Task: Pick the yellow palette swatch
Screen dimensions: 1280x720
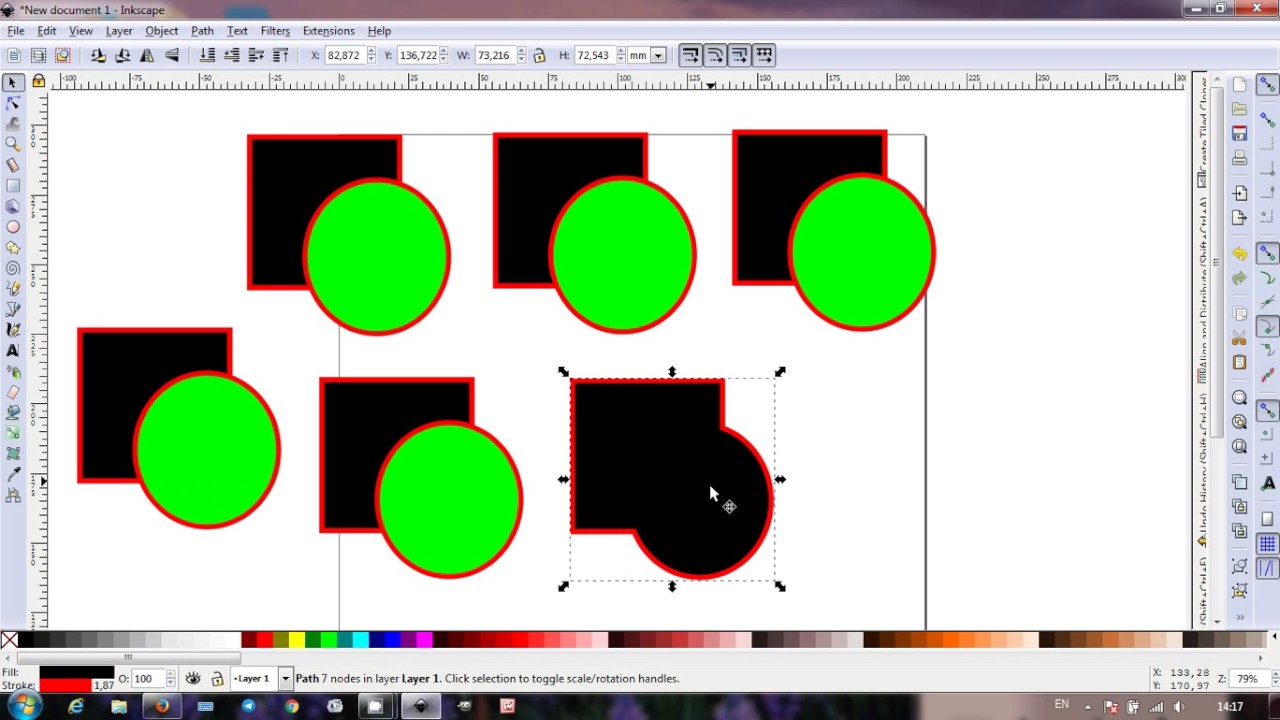Action: click(x=296, y=640)
